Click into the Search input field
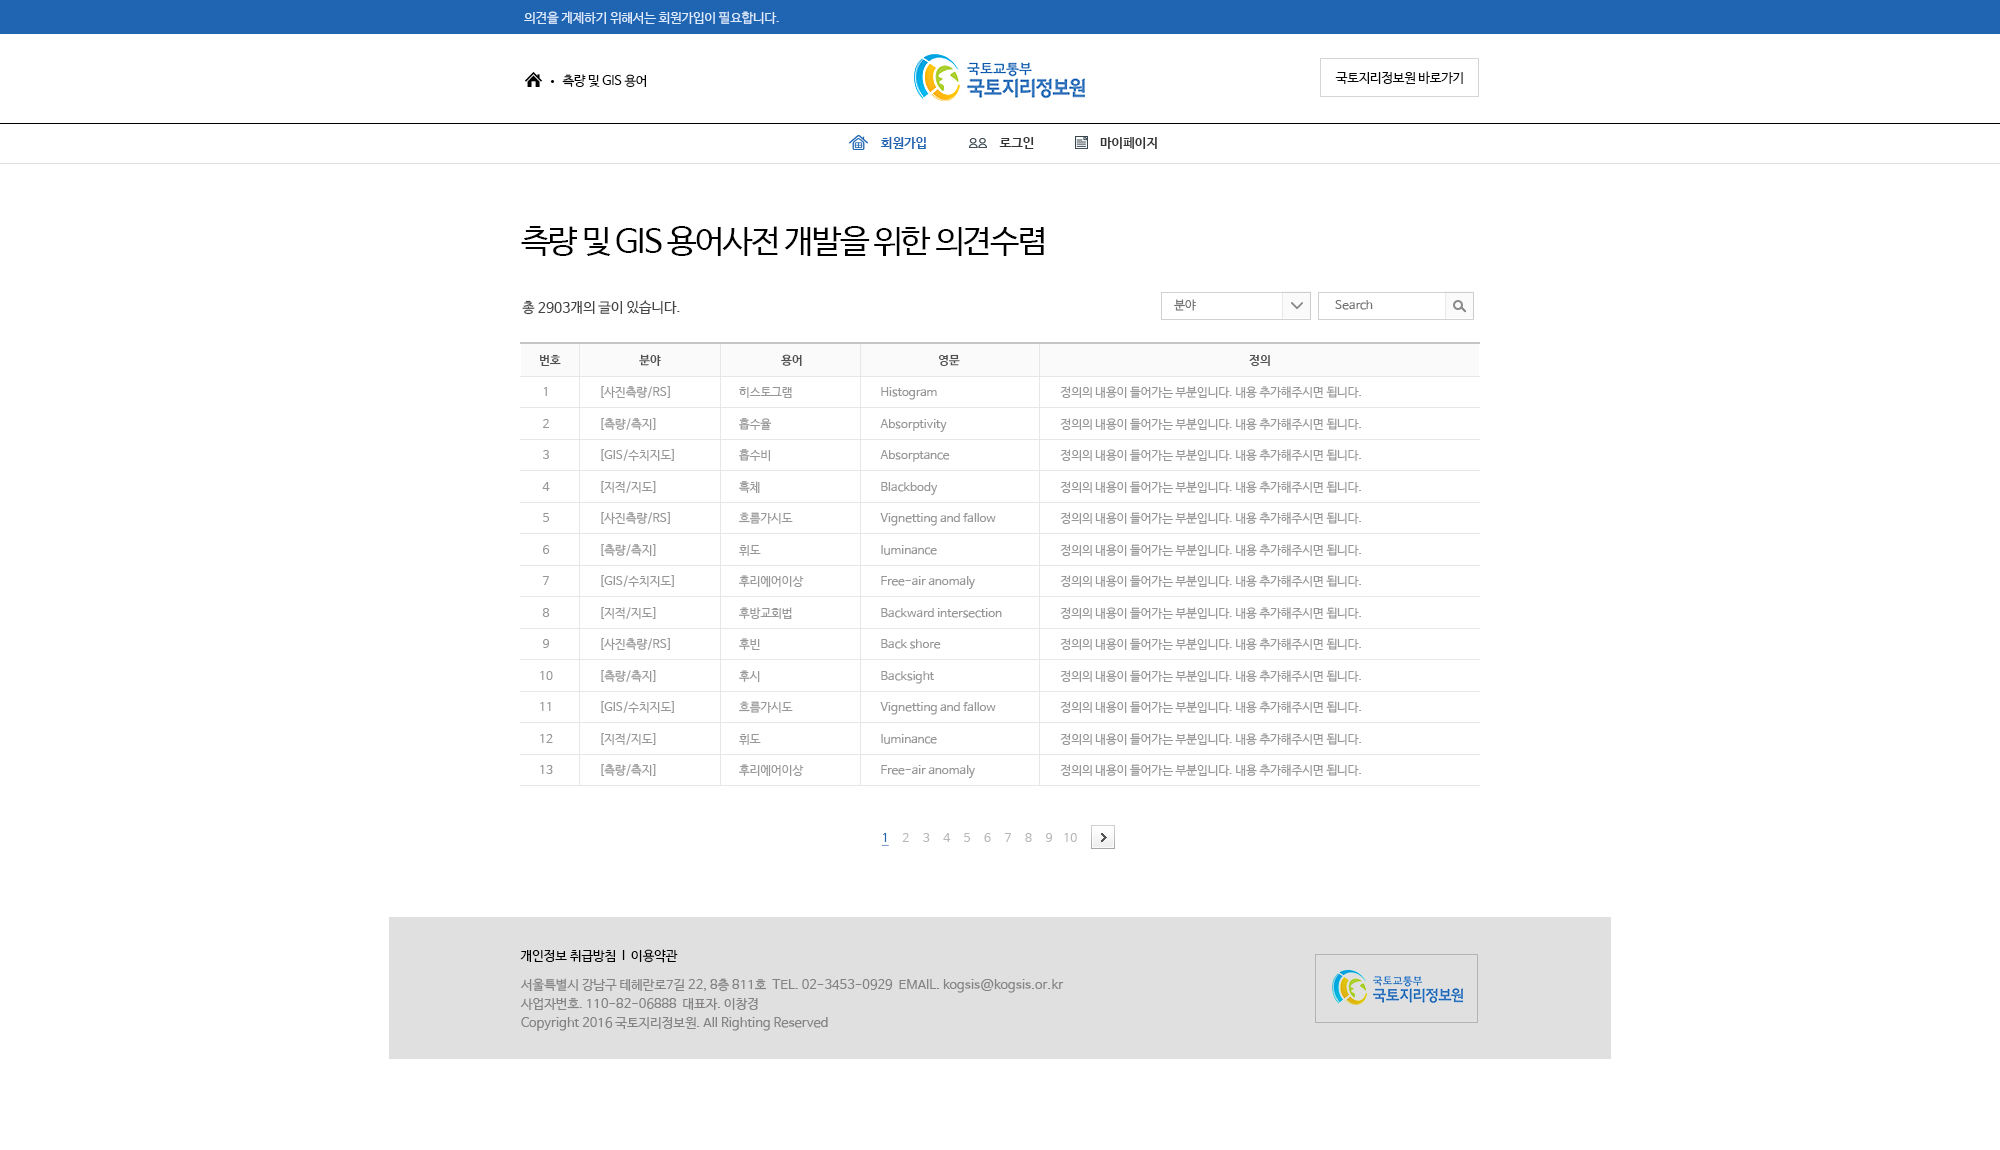Screen dimensions: 2000x1150 (x=1382, y=306)
